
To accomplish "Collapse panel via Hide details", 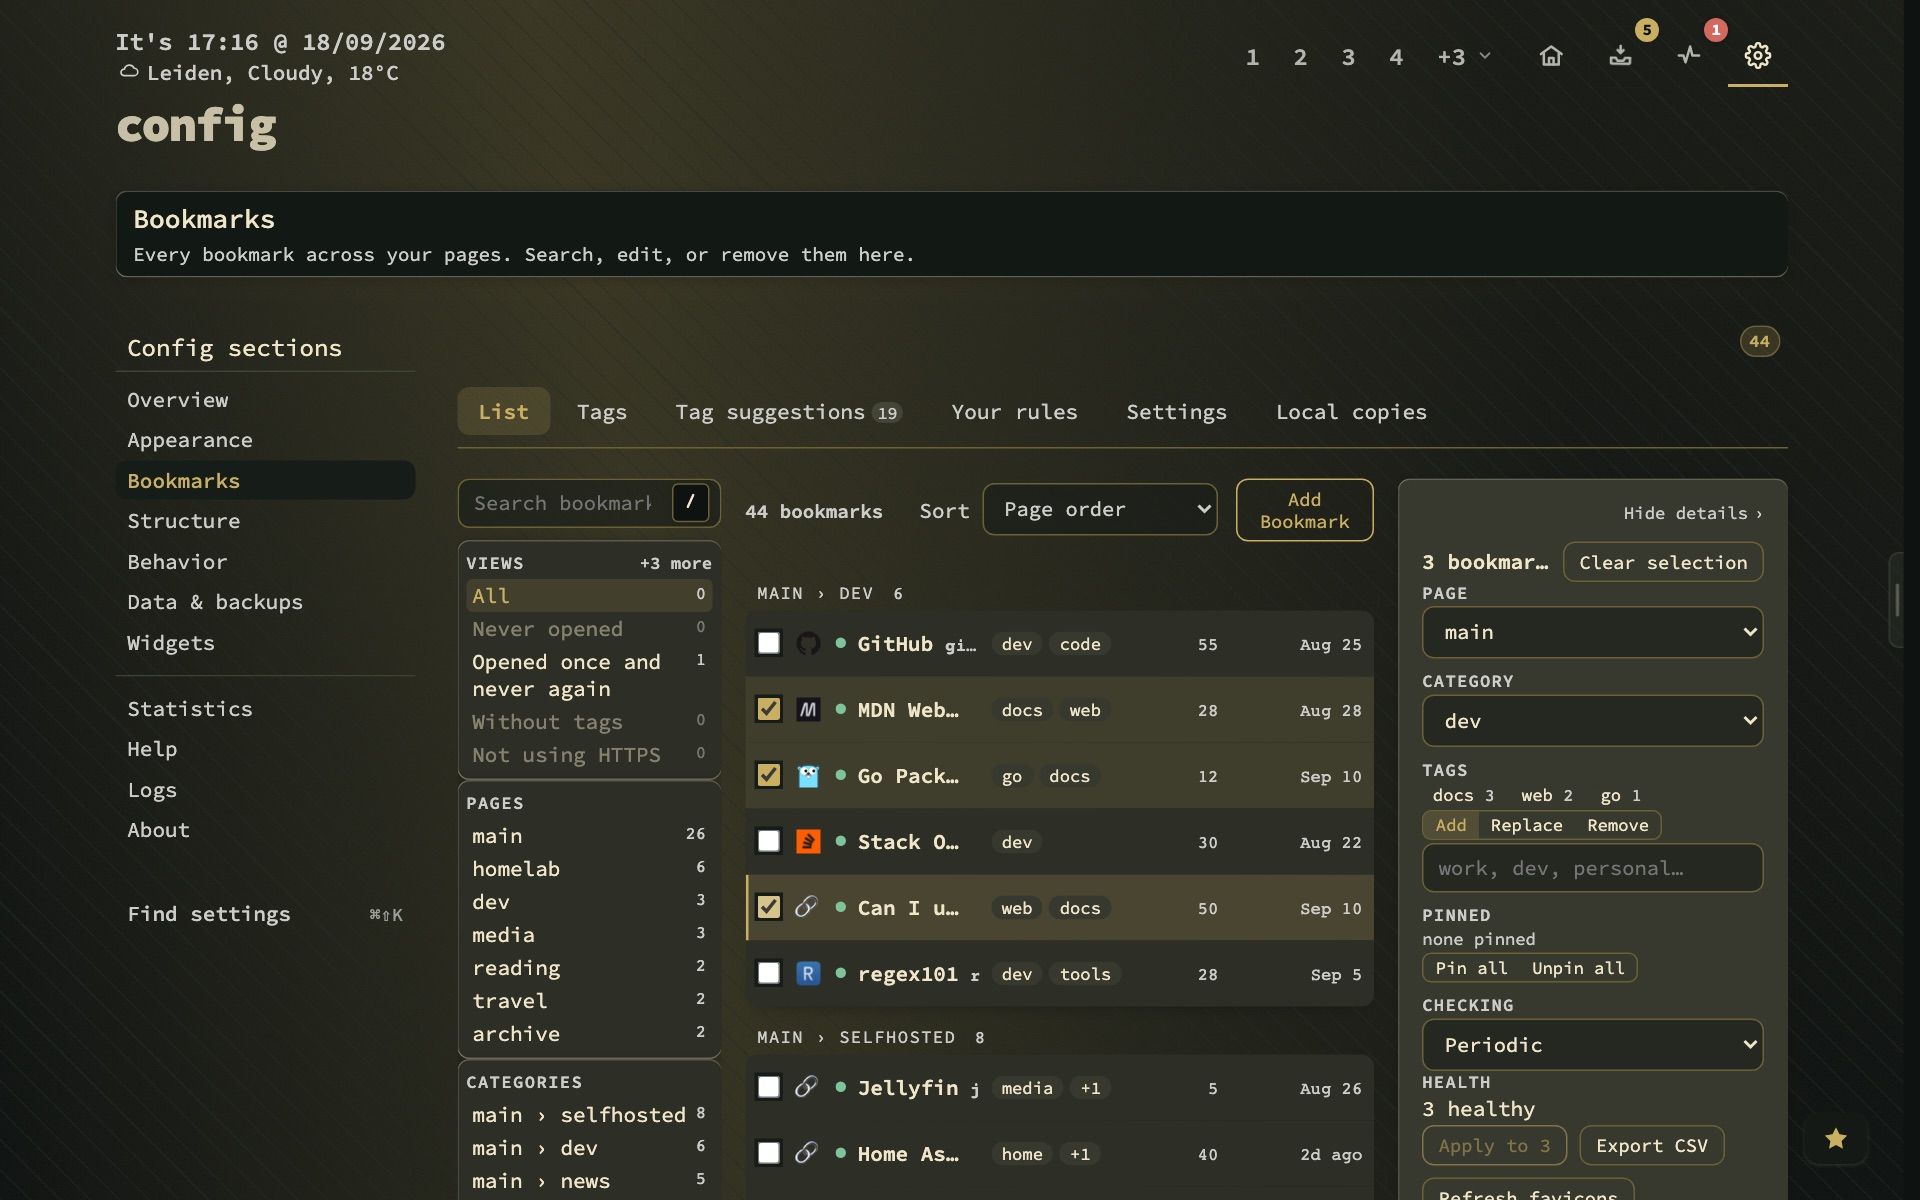I will (1692, 513).
